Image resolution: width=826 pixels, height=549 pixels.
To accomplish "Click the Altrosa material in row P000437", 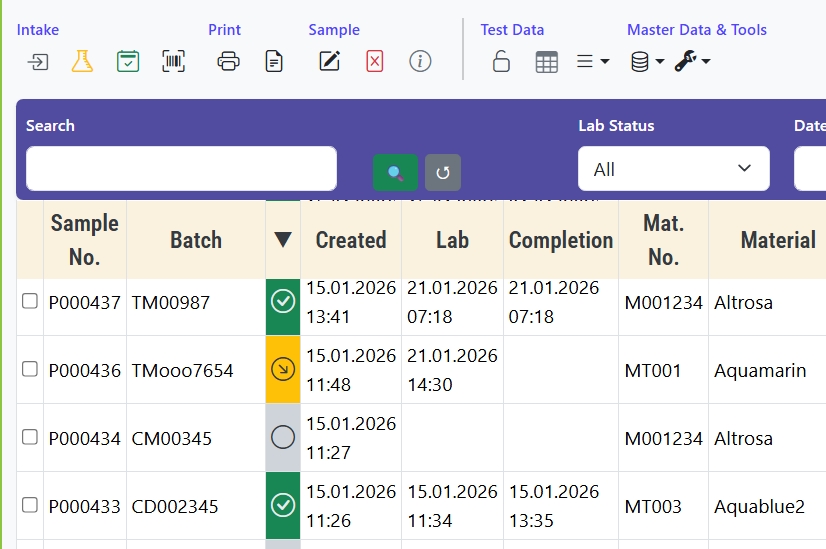I will pyautogui.click(x=743, y=302).
